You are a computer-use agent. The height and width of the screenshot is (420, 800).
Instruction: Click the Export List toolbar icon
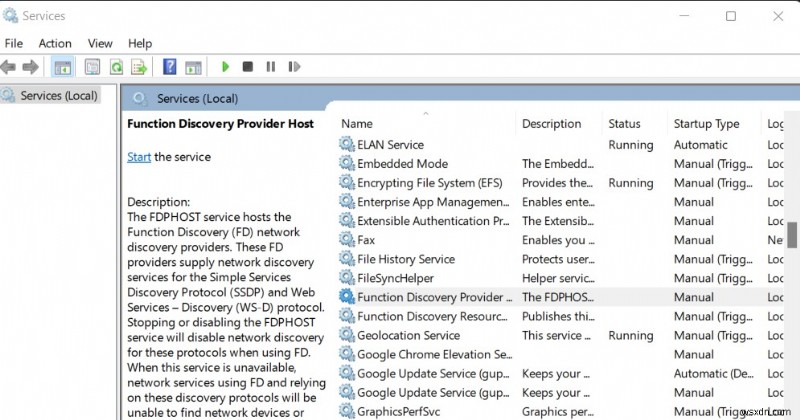[x=139, y=67]
